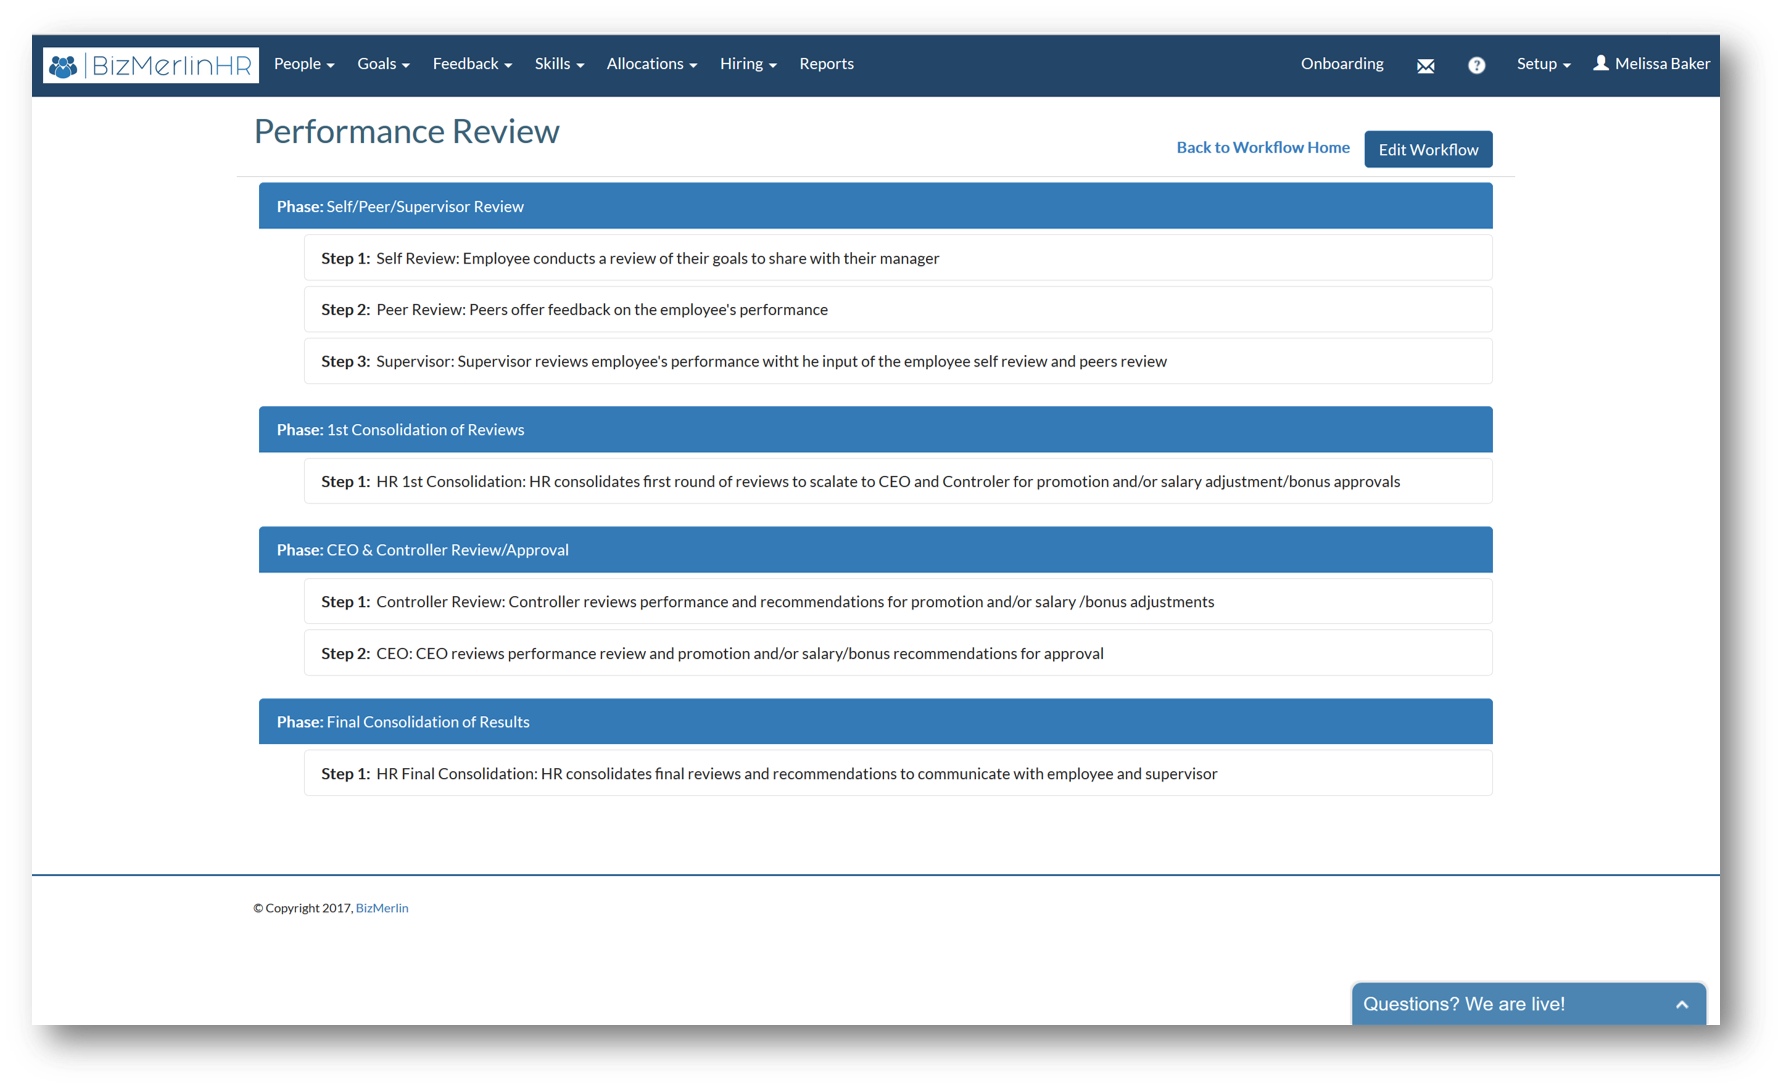
Task: Follow the Back to Workflow Home link
Action: (1263, 147)
